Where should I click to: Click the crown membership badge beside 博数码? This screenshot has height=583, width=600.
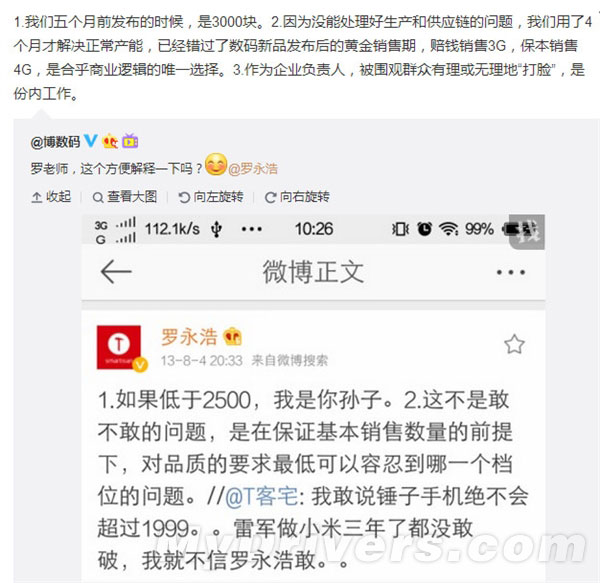tap(110, 141)
